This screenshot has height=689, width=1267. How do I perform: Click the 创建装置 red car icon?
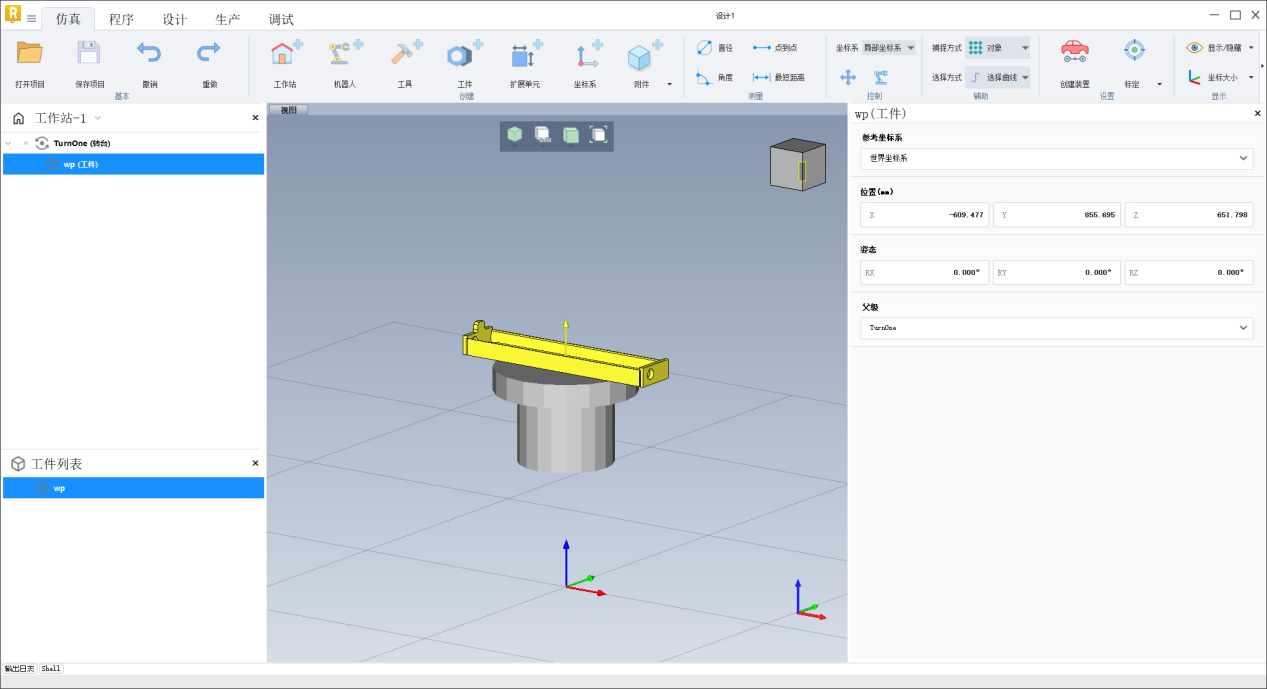[x=1074, y=52]
